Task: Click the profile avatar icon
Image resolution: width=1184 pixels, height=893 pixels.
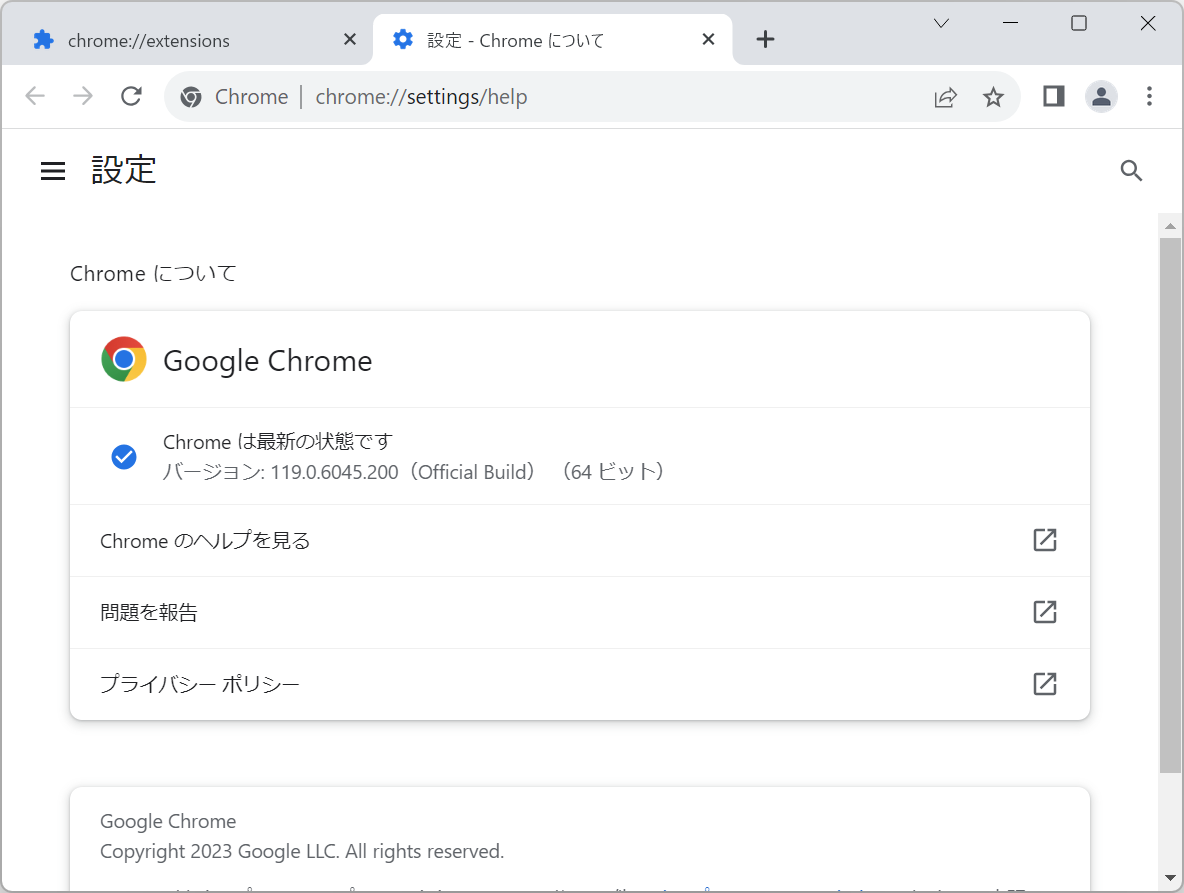Action: [x=1101, y=96]
